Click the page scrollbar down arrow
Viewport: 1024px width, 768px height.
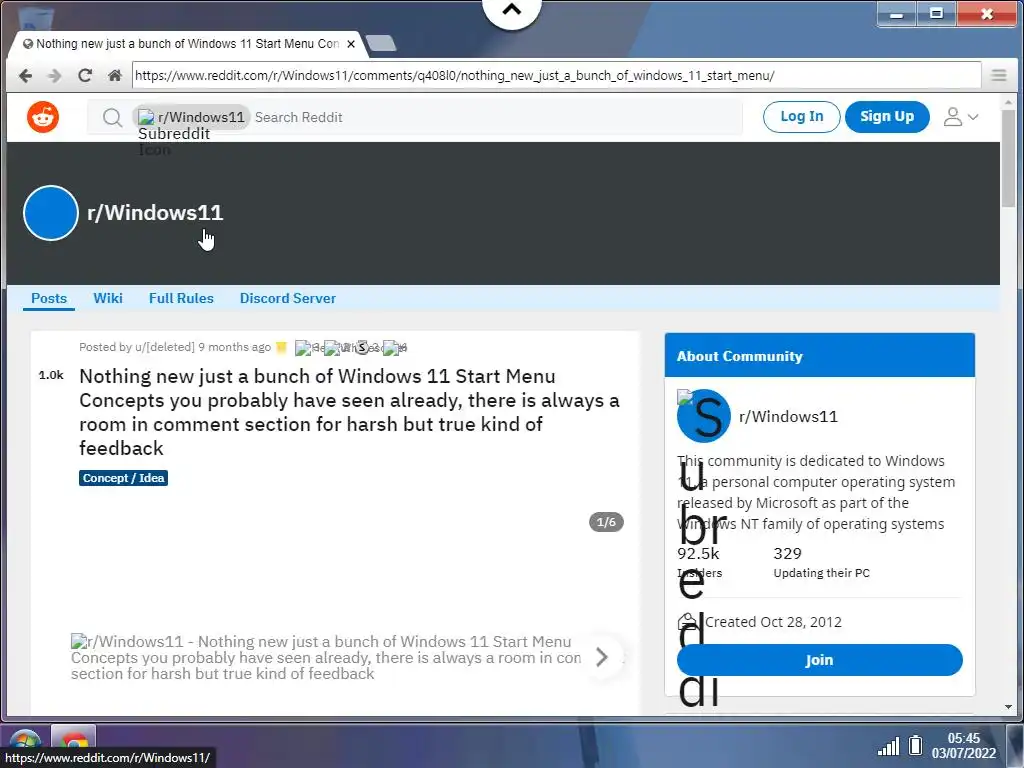[1008, 707]
